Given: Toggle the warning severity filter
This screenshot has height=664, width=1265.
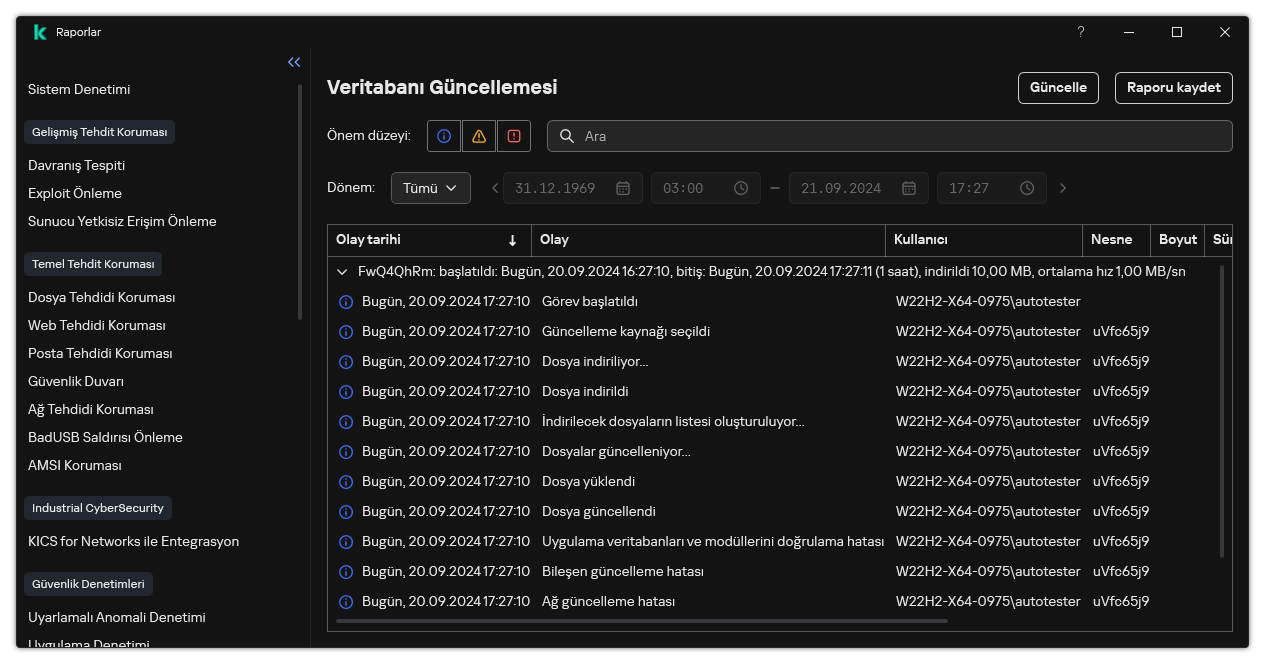Looking at the screenshot, I should pos(479,136).
